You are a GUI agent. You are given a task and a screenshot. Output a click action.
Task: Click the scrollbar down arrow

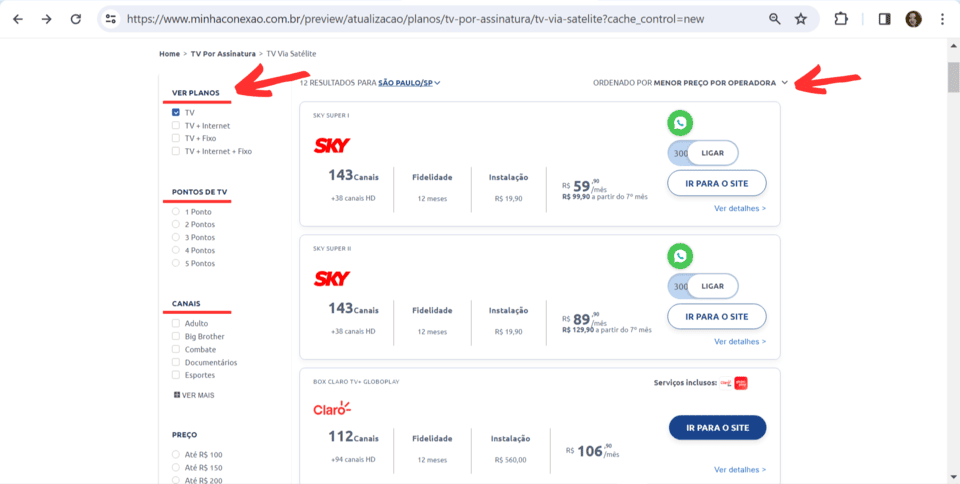pos(953,477)
